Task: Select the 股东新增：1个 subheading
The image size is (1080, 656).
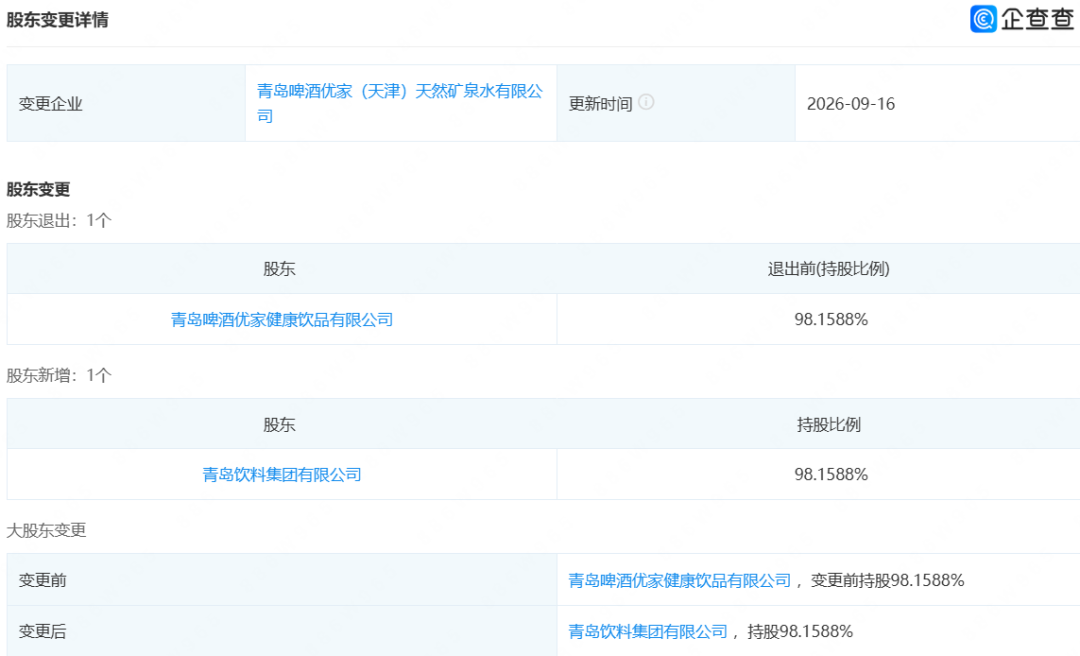Action: click(59, 376)
